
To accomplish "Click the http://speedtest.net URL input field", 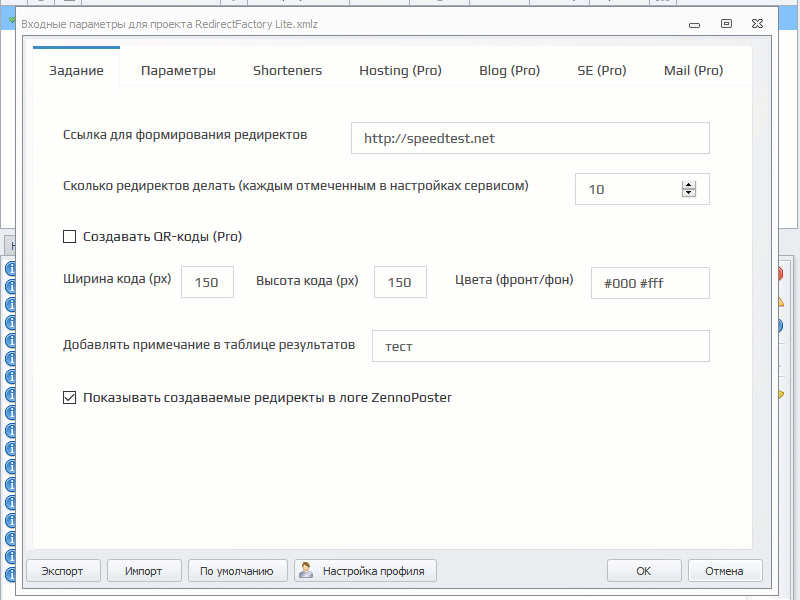I will (529, 138).
